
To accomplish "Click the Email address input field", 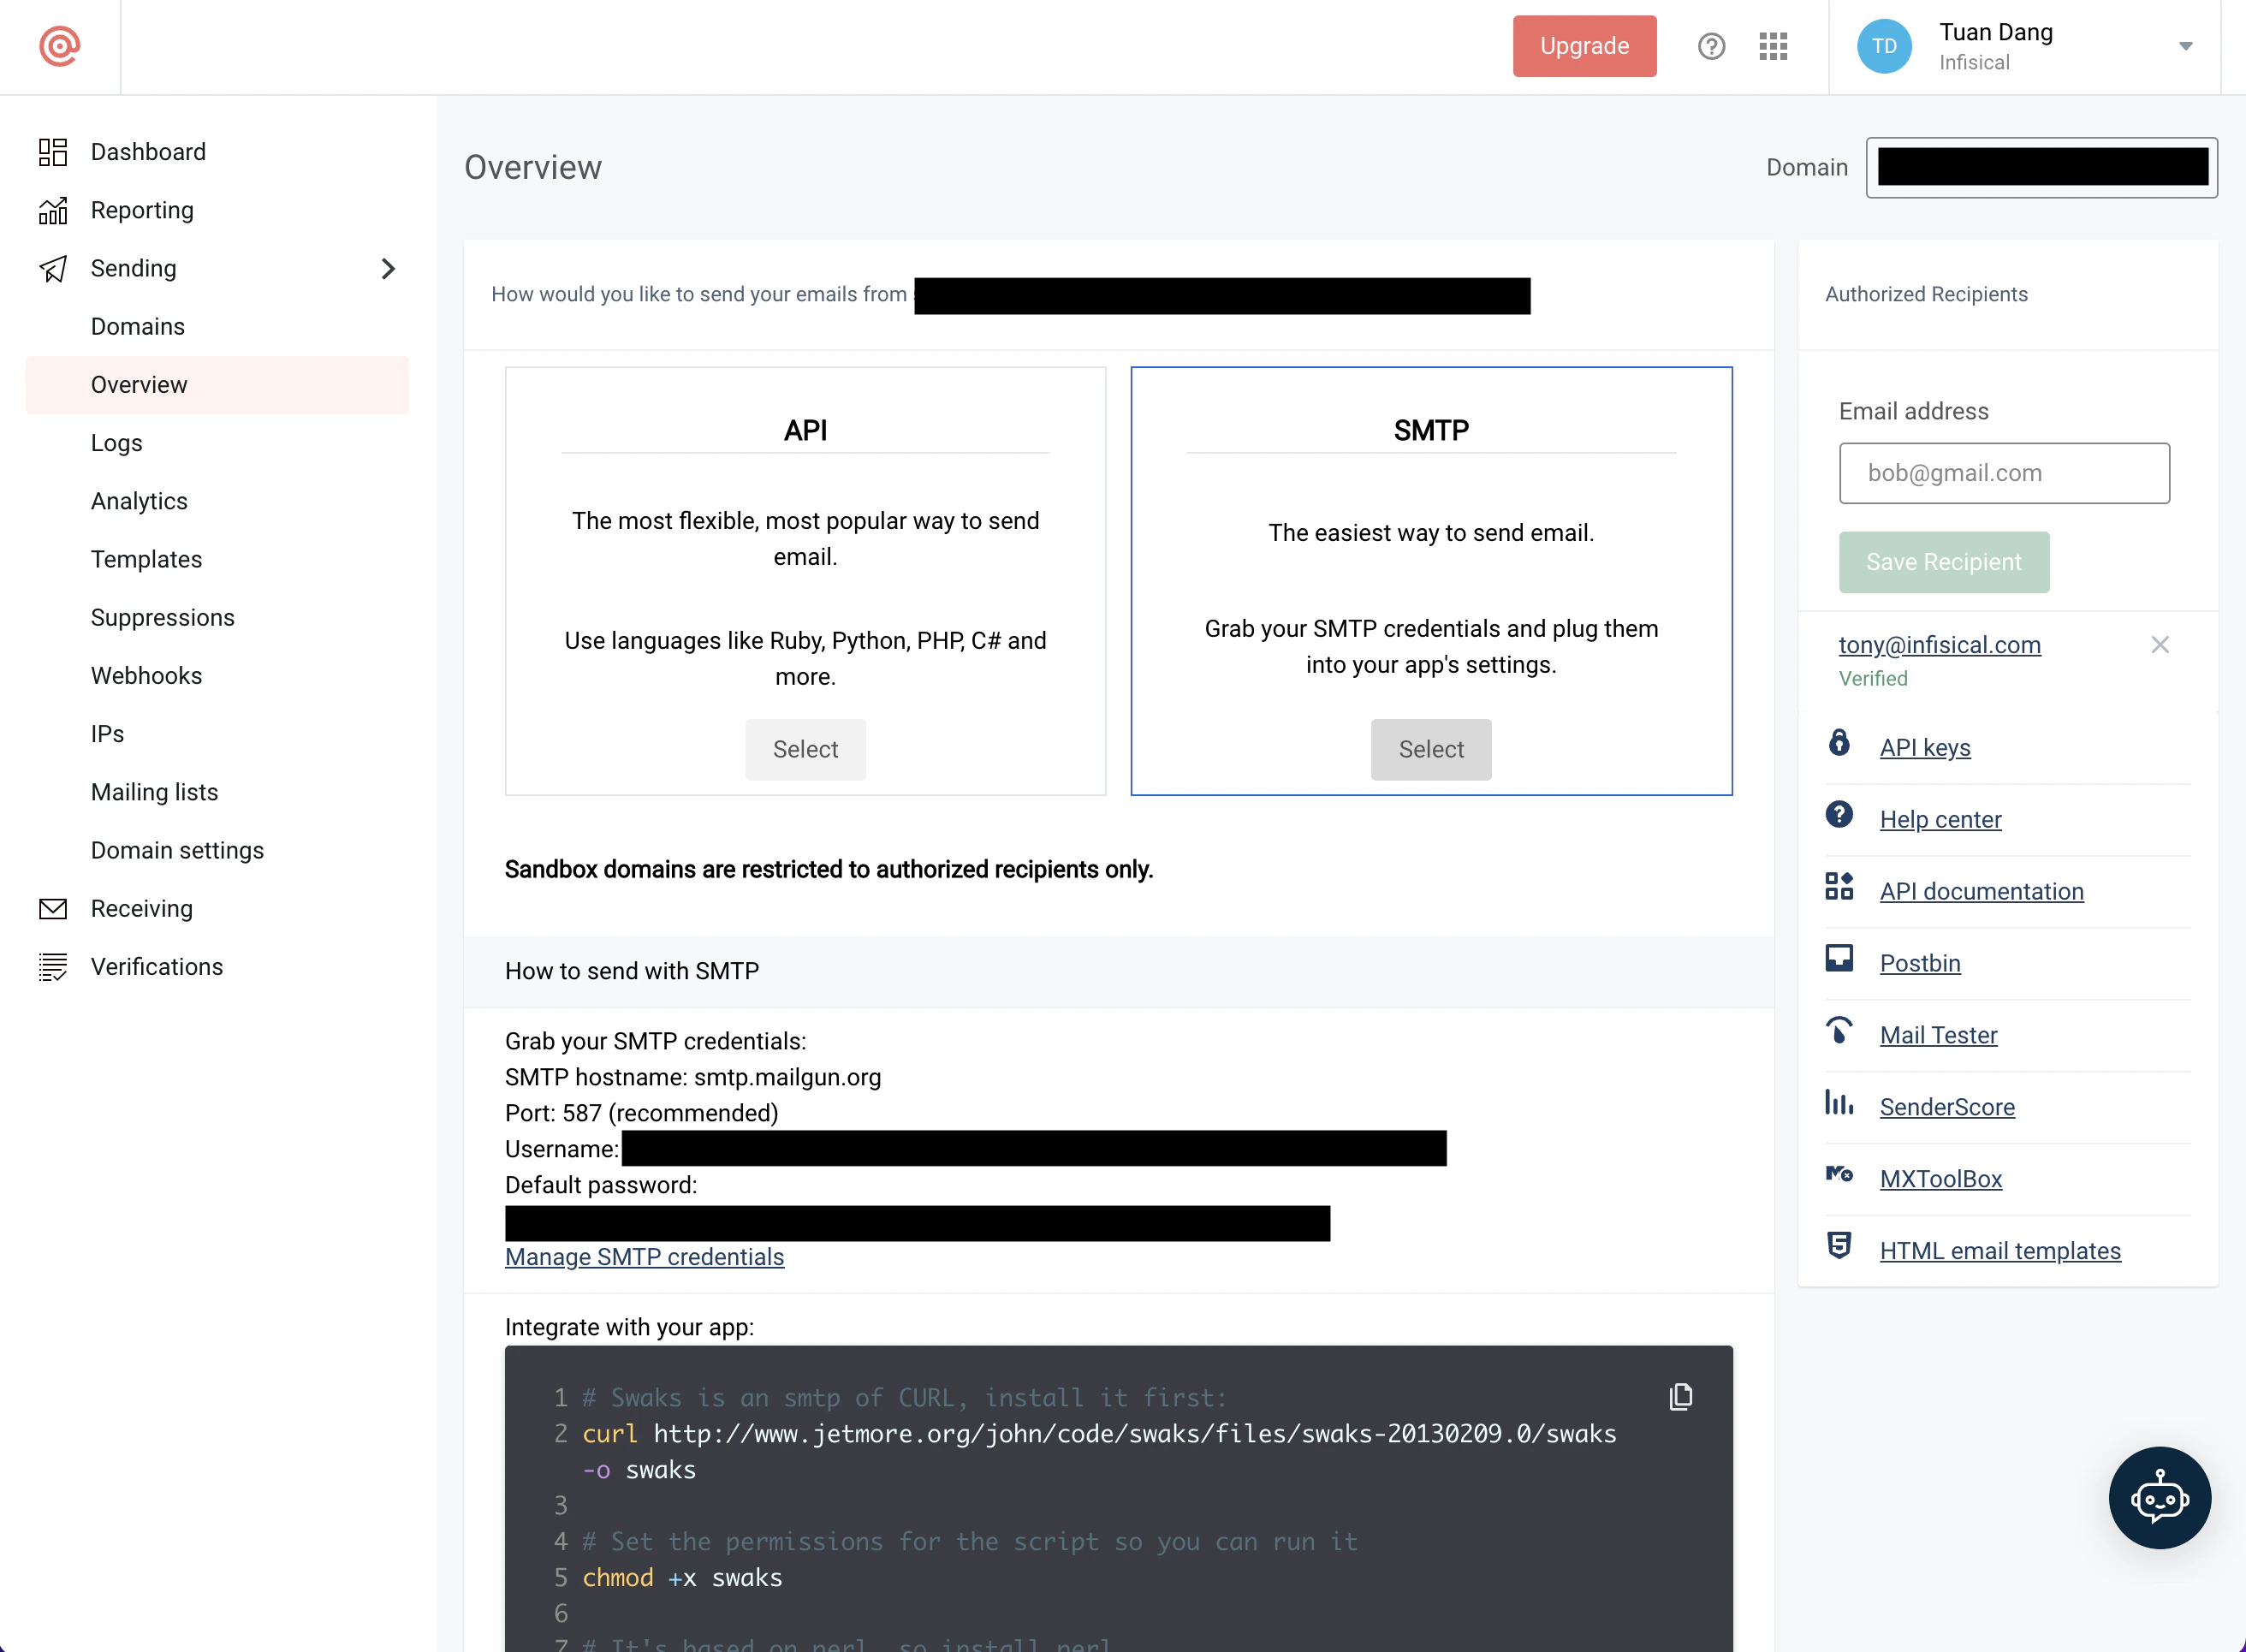I will (x=2003, y=473).
